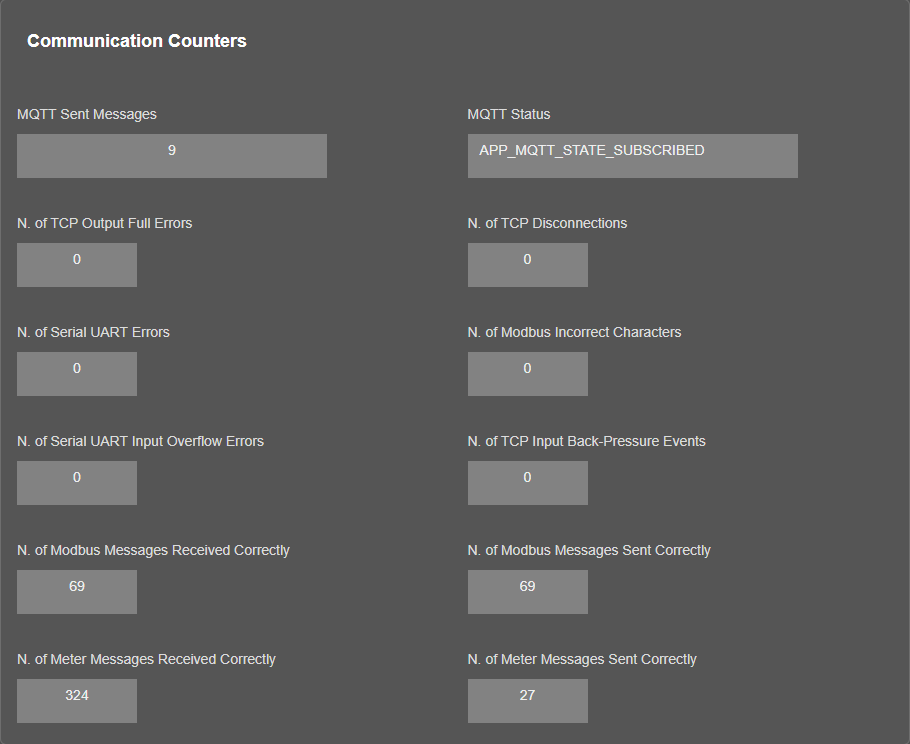Click N. of Modbus Messages Sent Correctly label
Viewport: 910px width, 744px height.
click(x=589, y=551)
